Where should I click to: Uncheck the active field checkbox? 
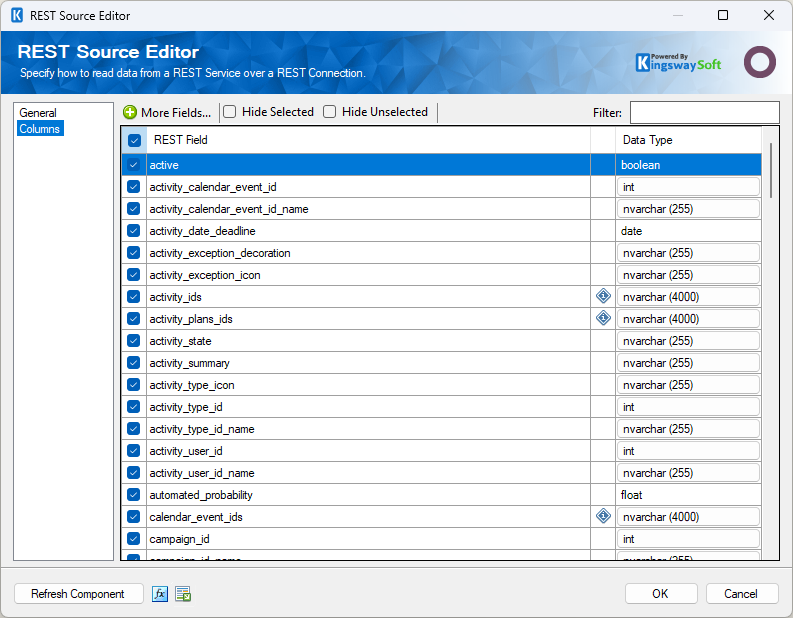click(134, 165)
